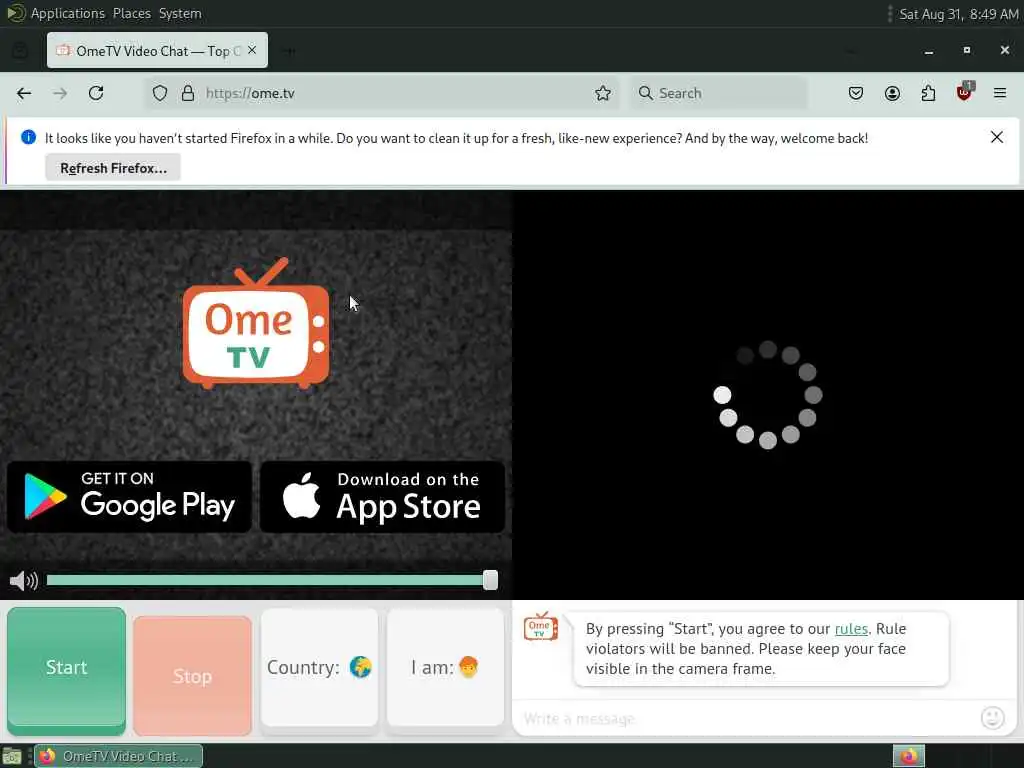Image resolution: width=1024 pixels, height=768 pixels.
Task: Select the OmeTV Video Chat browser tab
Action: [157, 50]
